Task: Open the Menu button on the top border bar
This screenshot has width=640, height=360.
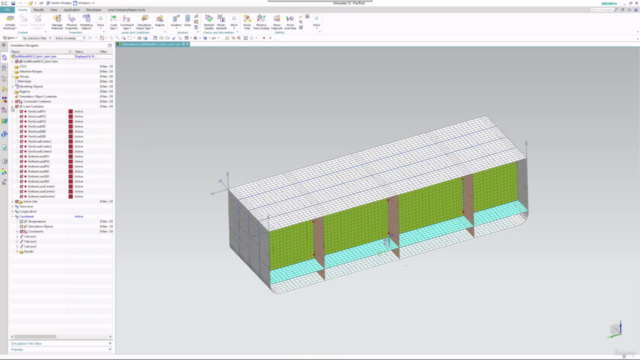Action: coord(11,38)
